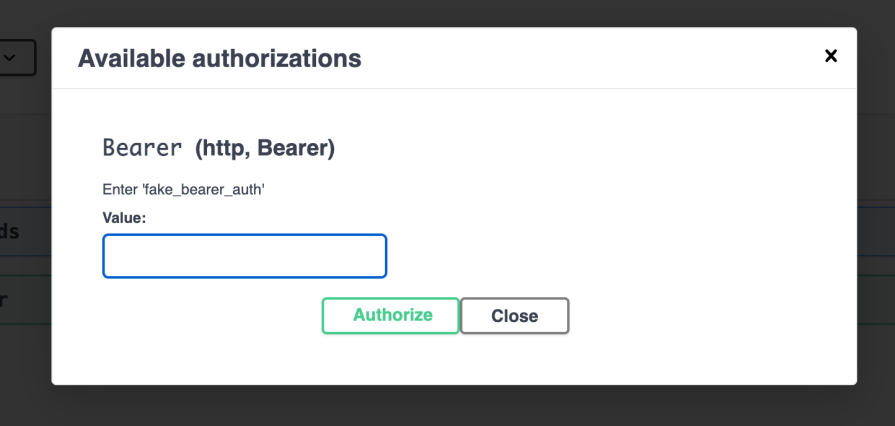Click the dimmed backdrop above the modal
Screen dimensions: 895x426
point(450,12)
